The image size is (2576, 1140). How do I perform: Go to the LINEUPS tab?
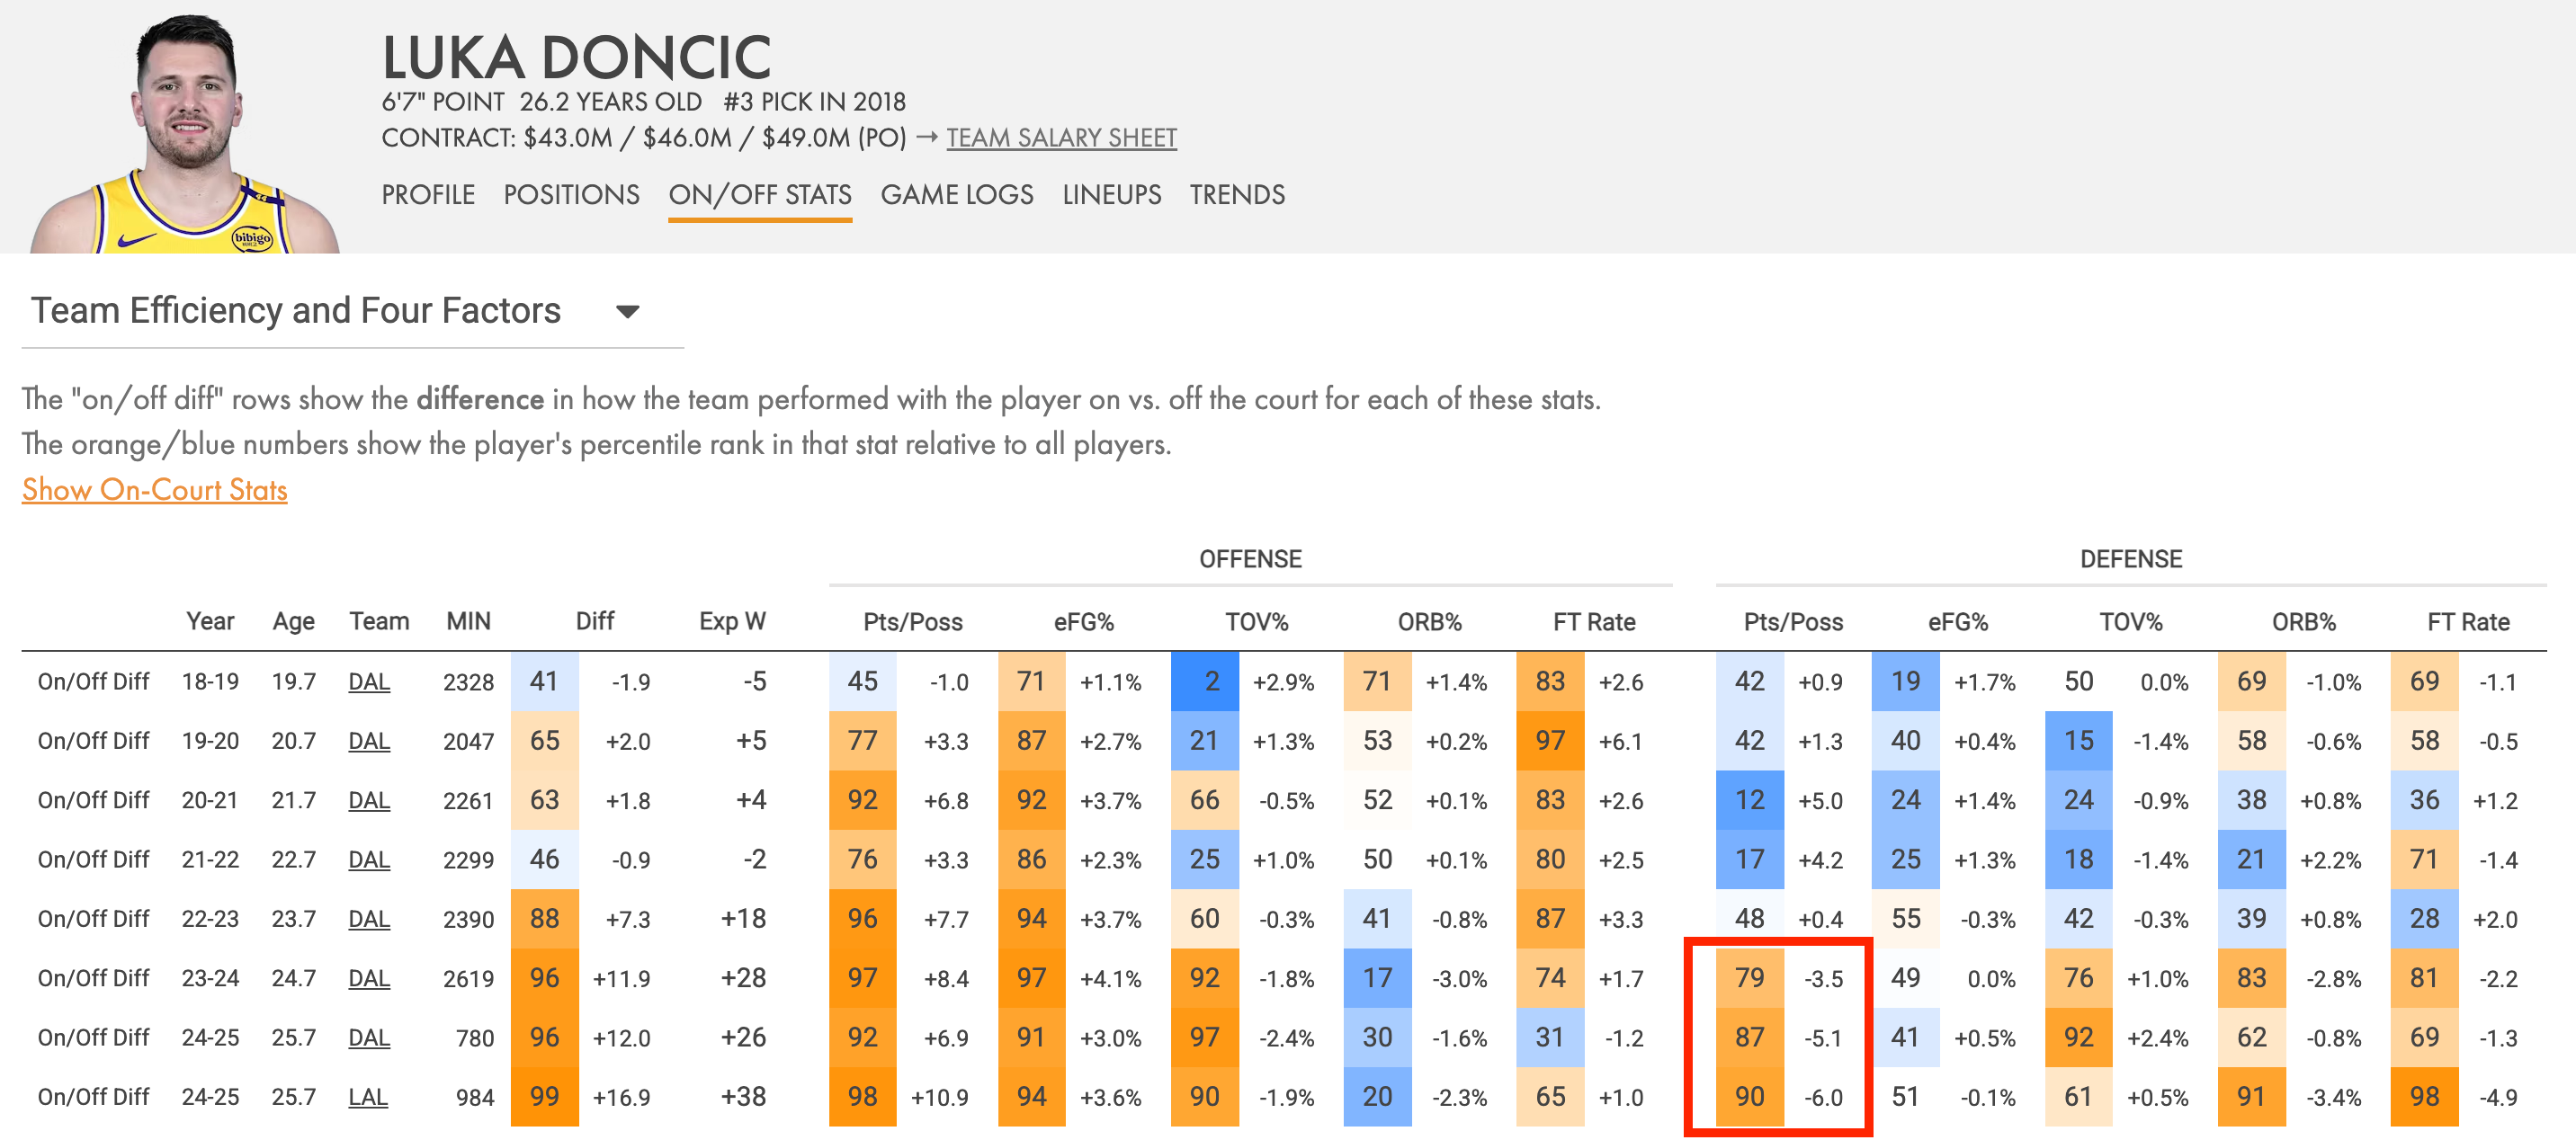(x=1111, y=195)
